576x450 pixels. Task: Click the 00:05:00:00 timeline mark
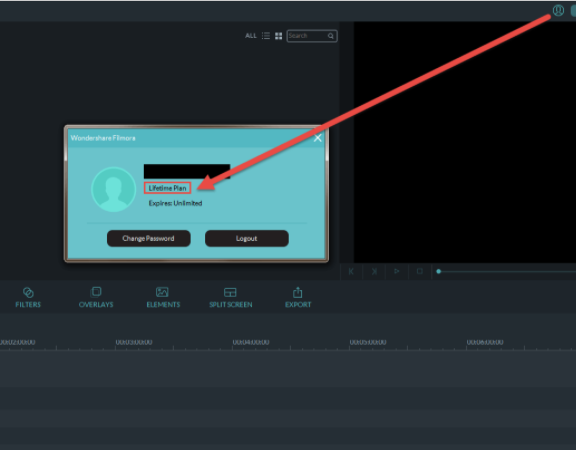[x=368, y=342]
